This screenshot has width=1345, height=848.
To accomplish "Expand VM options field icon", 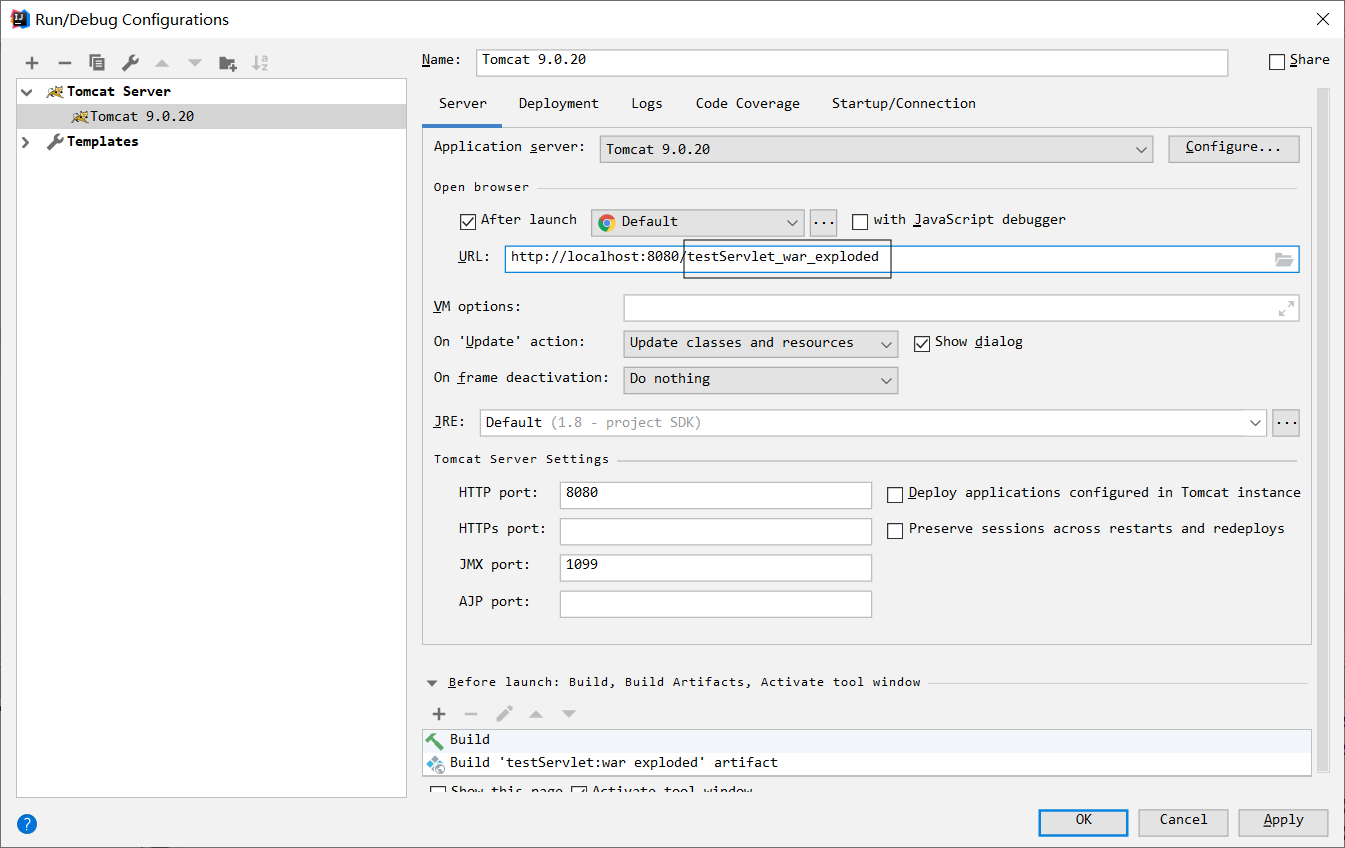I will pyautogui.click(x=1286, y=309).
